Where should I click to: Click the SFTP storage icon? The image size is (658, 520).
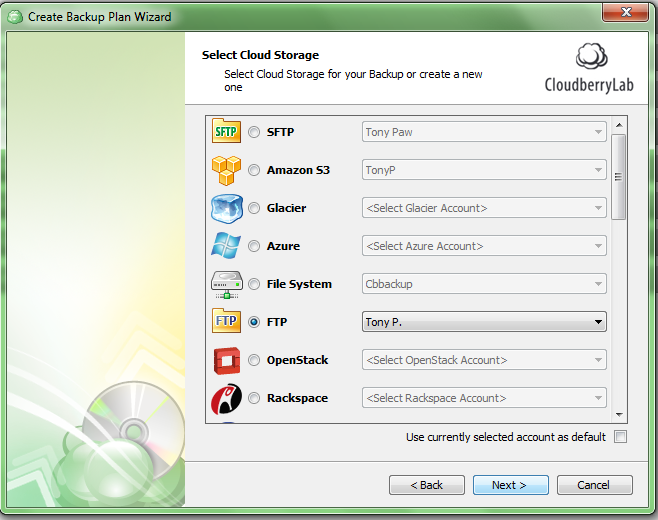pos(226,131)
